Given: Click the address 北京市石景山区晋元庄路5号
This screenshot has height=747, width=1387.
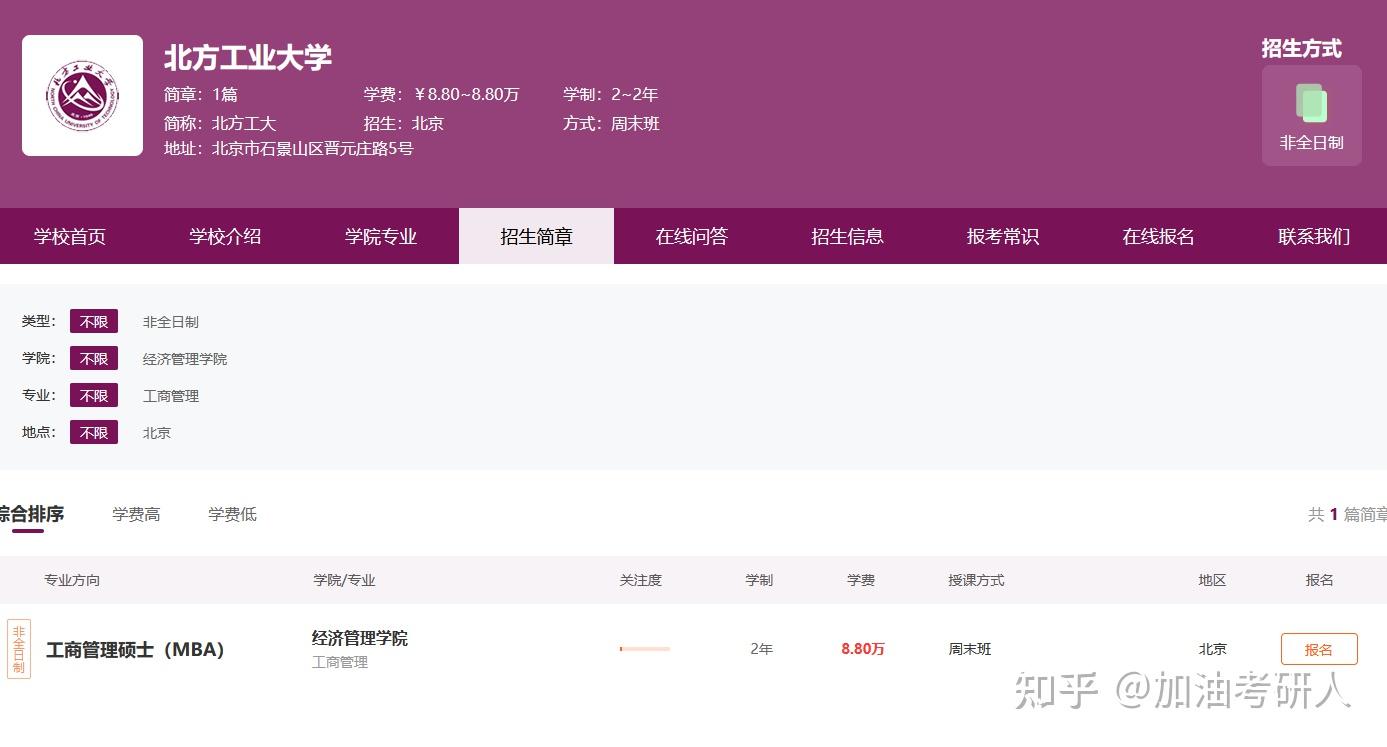Looking at the screenshot, I should (313, 149).
